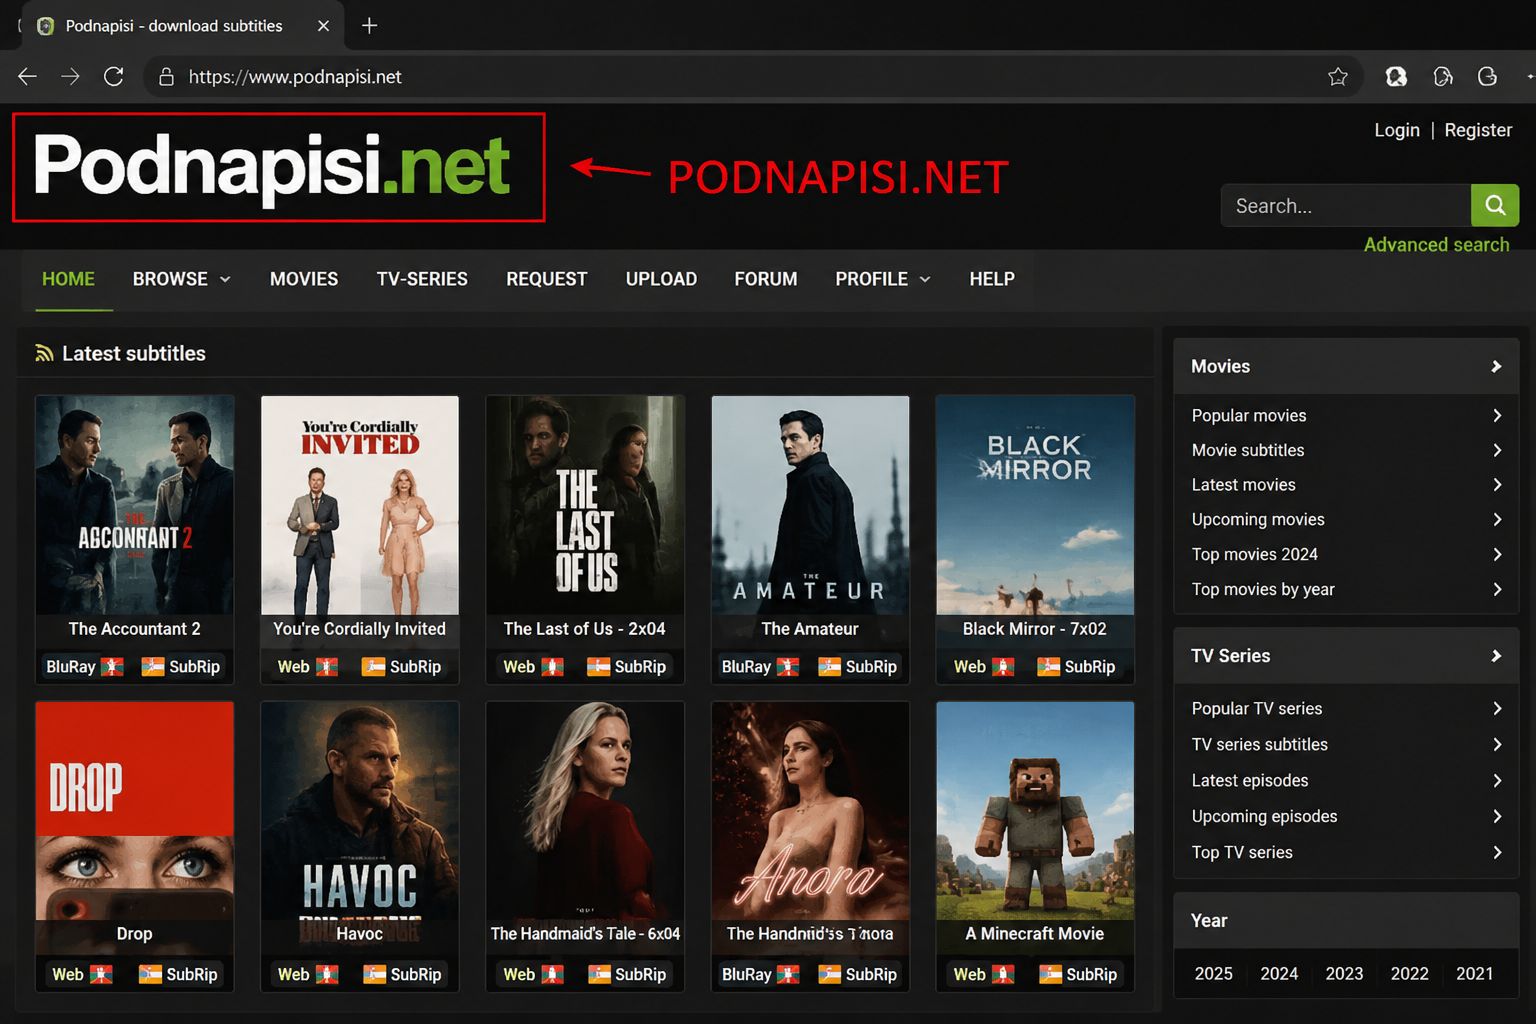This screenshot has height=1024, width=1536.
Task: Filter by year 2021
Action: point(1475,974)
